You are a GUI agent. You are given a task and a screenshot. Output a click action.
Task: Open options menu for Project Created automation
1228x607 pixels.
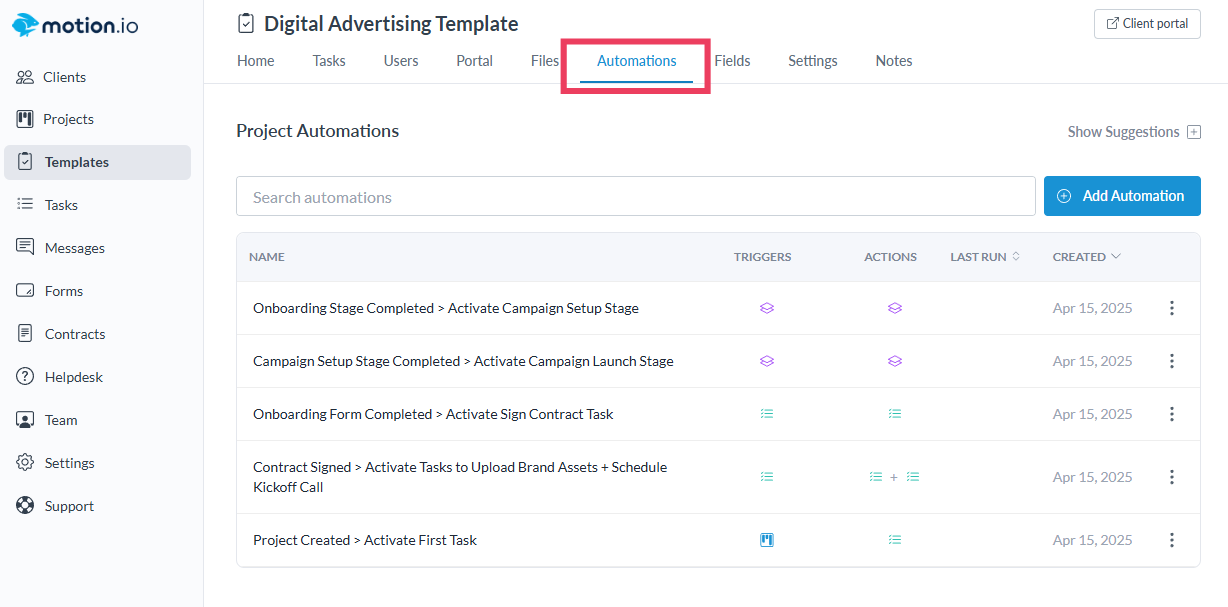(x=1172, y=540)
